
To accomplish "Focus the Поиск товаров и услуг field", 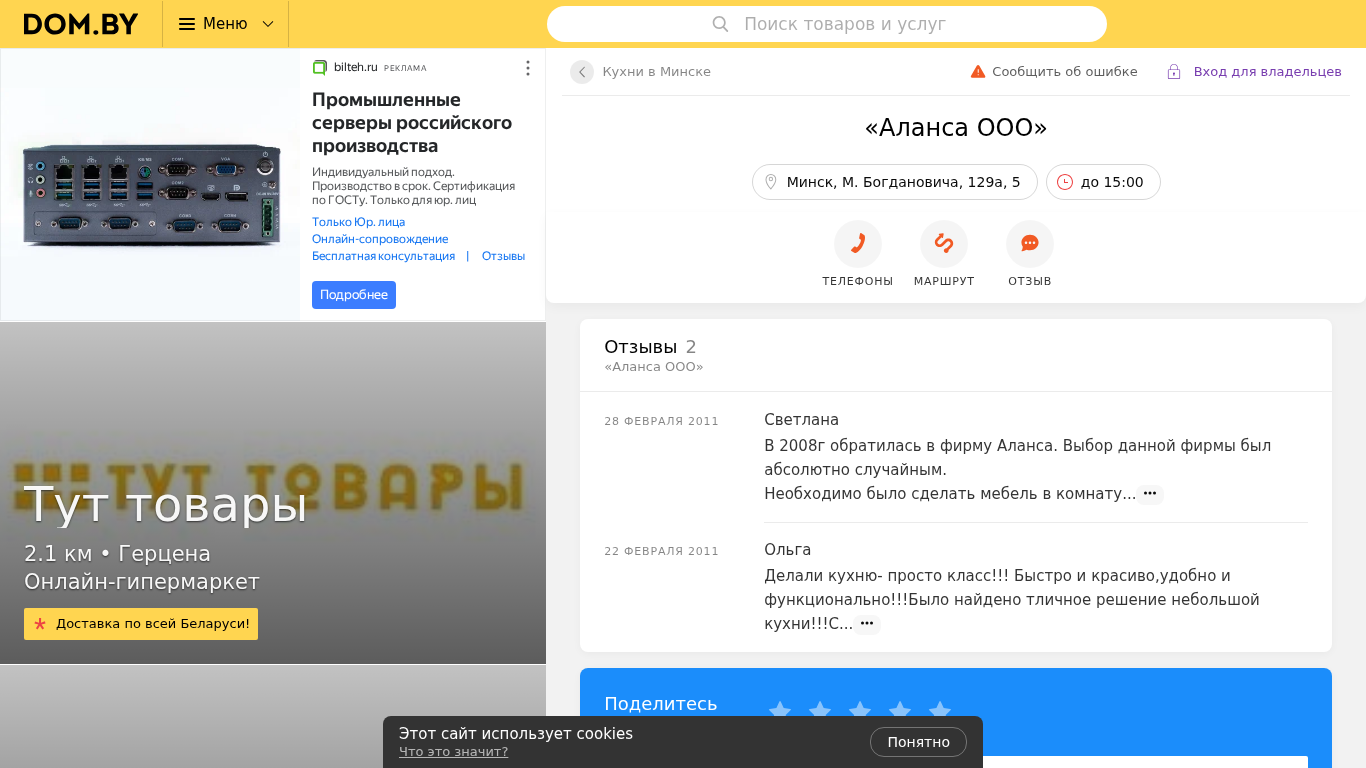I will 827,24.
